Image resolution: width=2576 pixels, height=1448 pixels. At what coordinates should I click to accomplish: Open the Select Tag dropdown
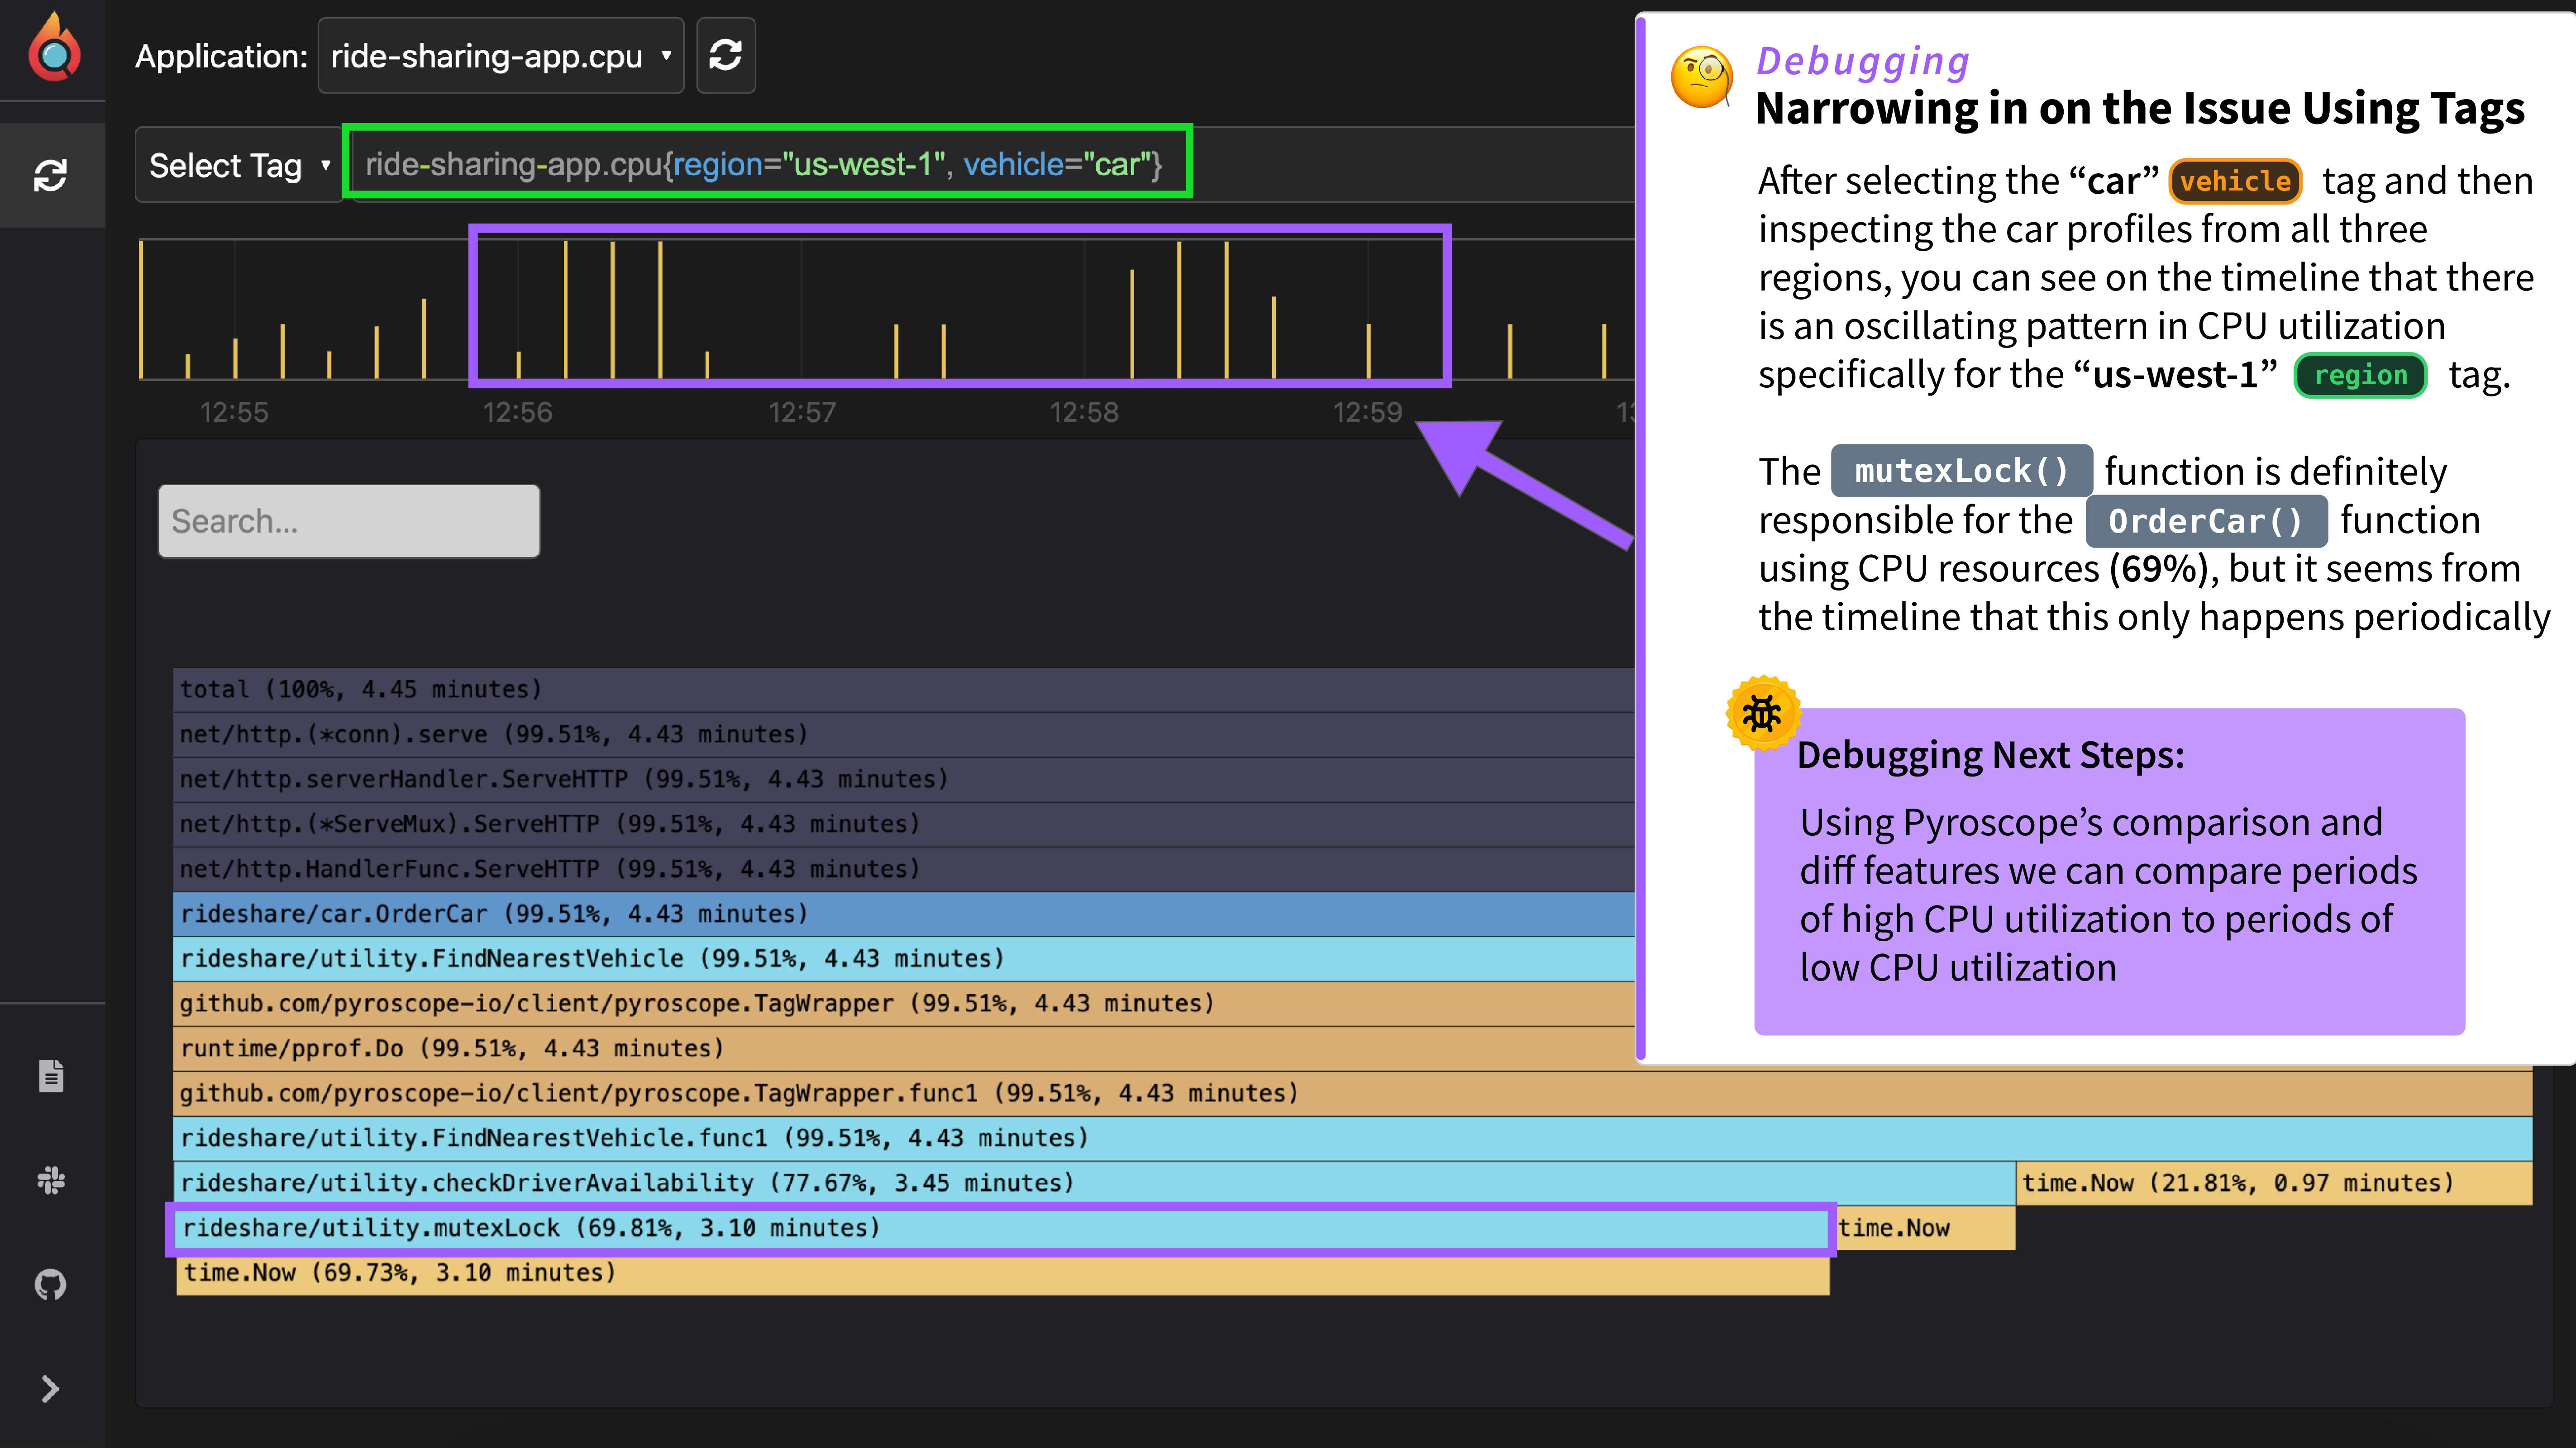[239, 165]
